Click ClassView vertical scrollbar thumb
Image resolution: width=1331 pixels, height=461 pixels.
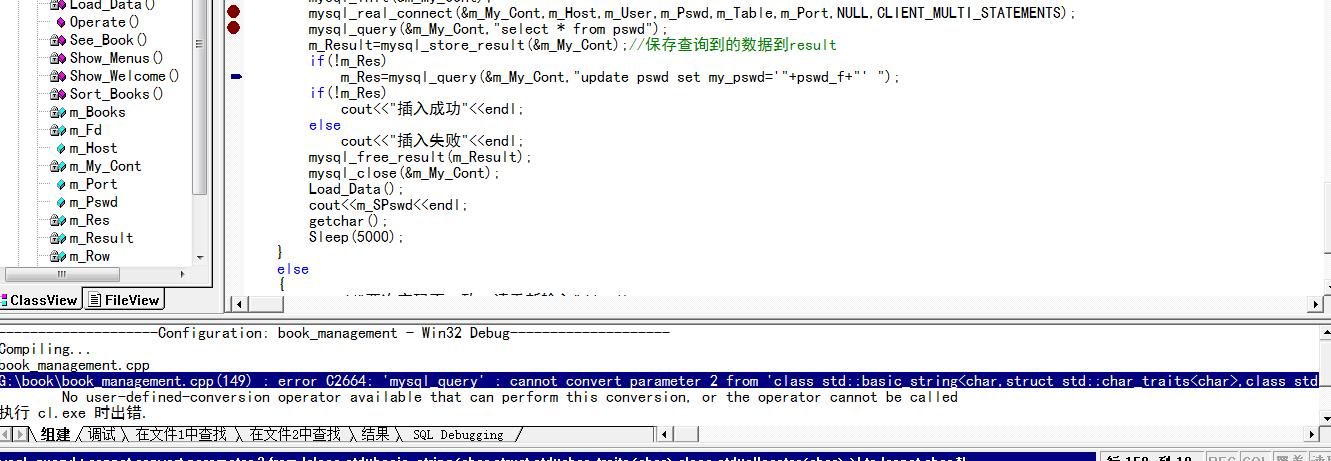coord(201,96)
